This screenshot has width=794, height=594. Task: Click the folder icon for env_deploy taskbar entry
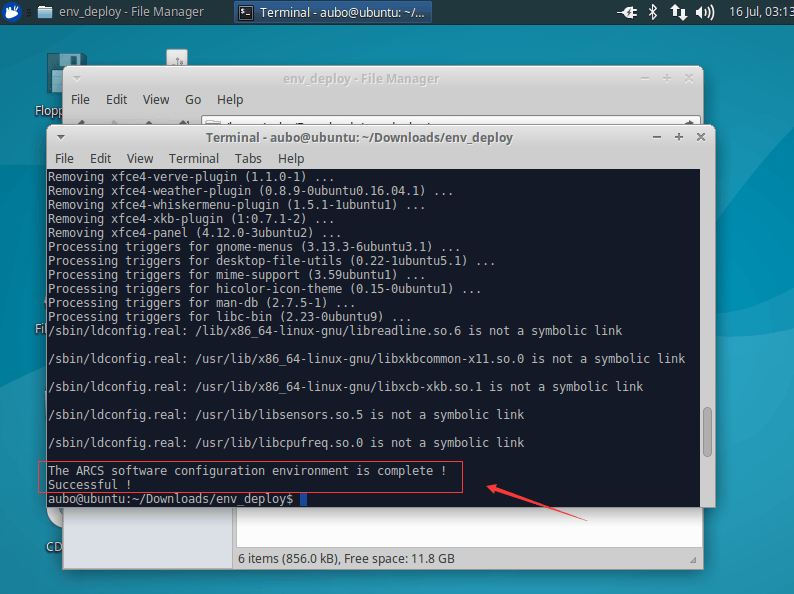[x=45, y=12]
